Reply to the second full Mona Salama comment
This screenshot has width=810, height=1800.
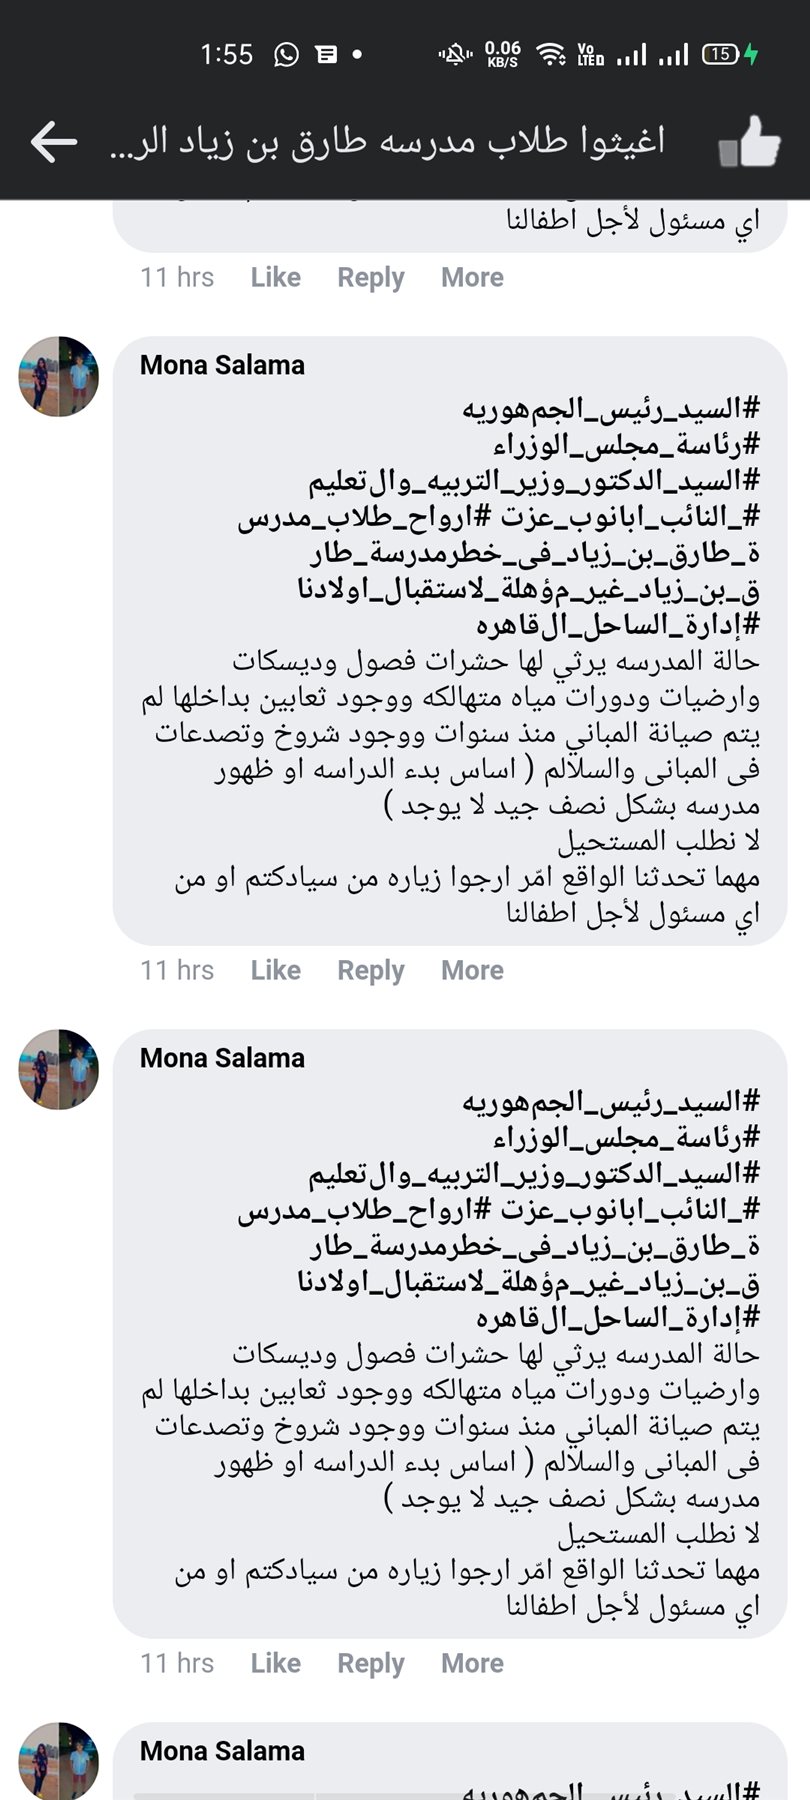pos(370,1663)
